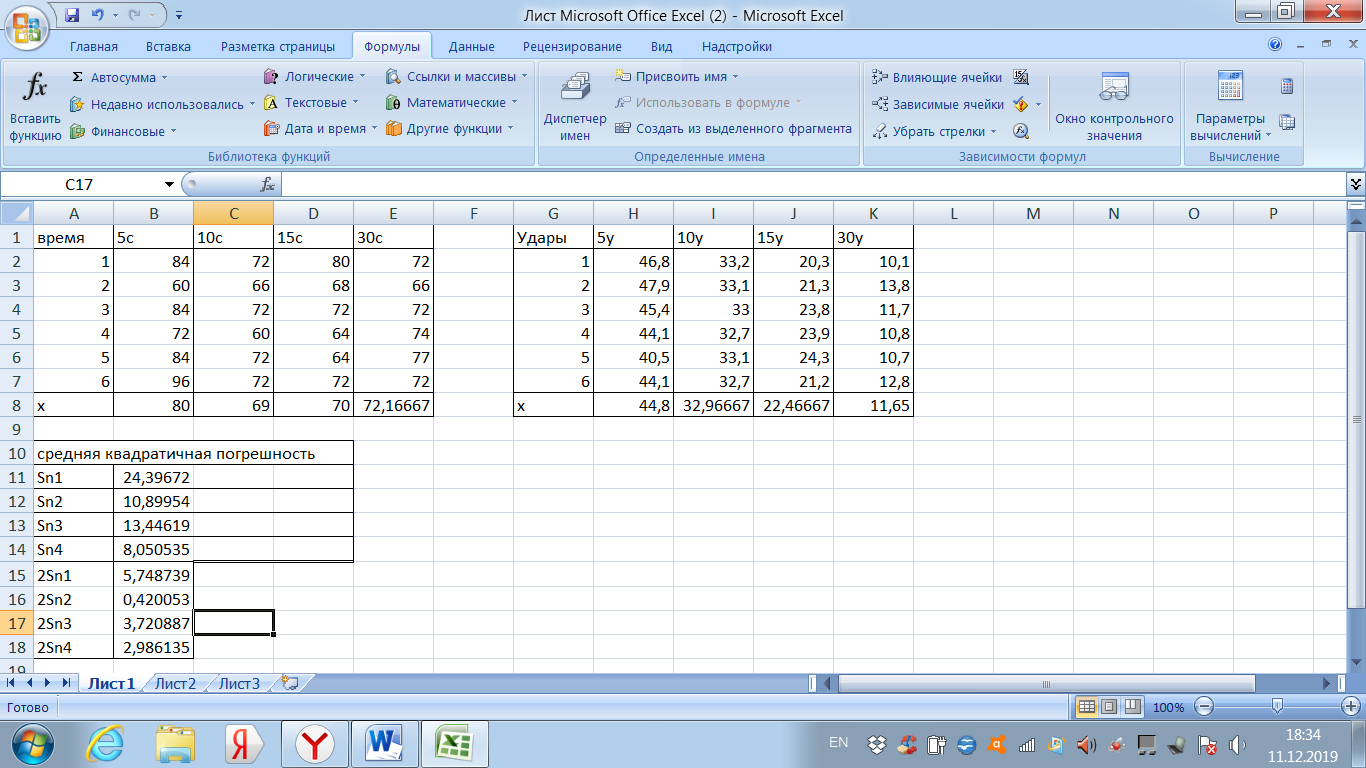Insert a new worksheet tab
This screenshot has width=1366, height=768.
click(x=290, y=684)
